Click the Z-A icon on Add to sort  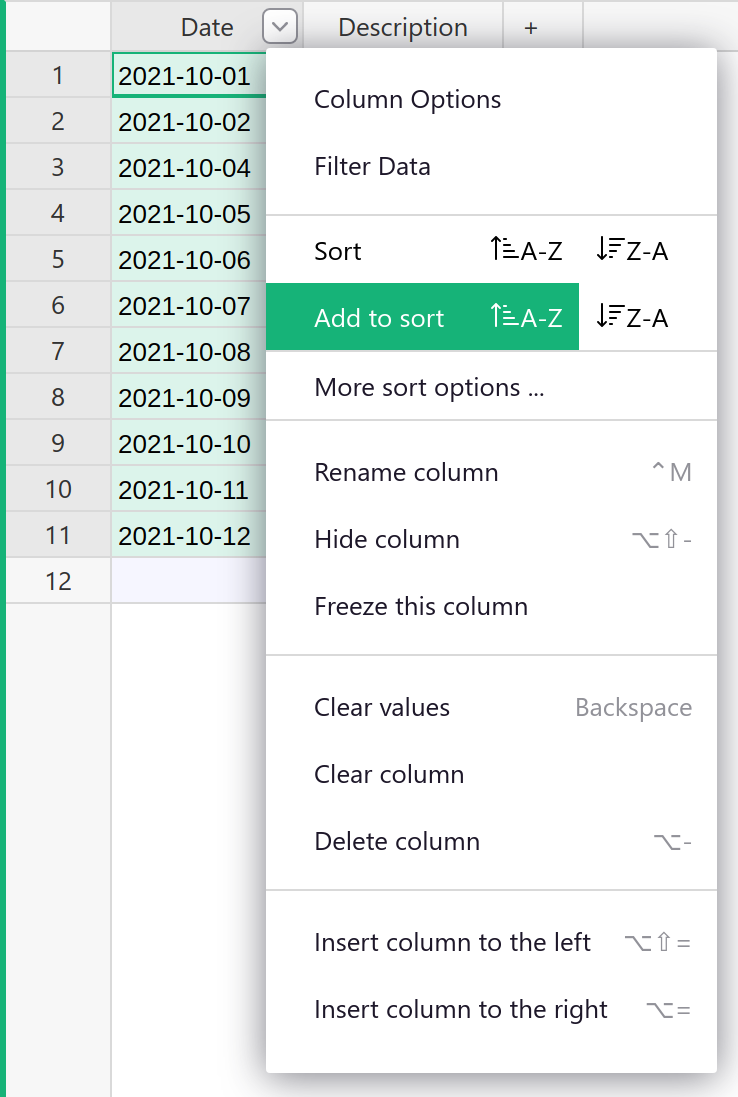click(631, 317)
